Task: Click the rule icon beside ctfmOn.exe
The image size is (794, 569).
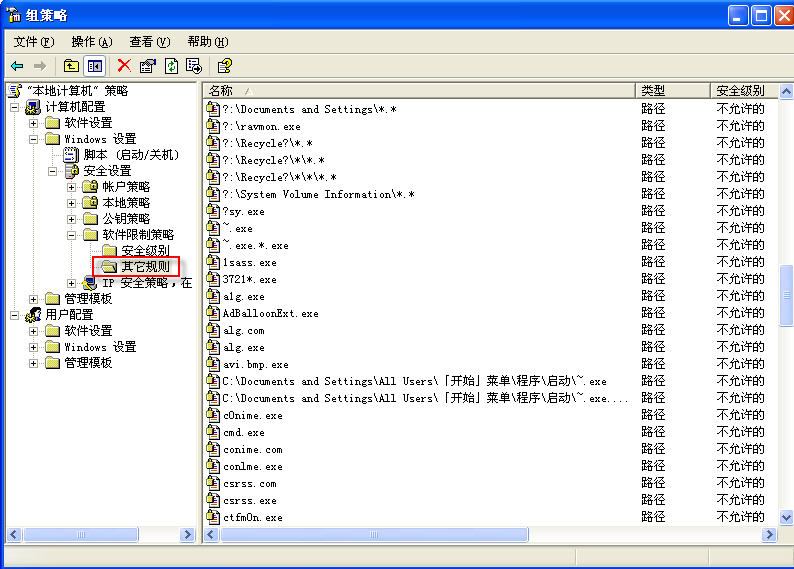Action: pos(213,517)
